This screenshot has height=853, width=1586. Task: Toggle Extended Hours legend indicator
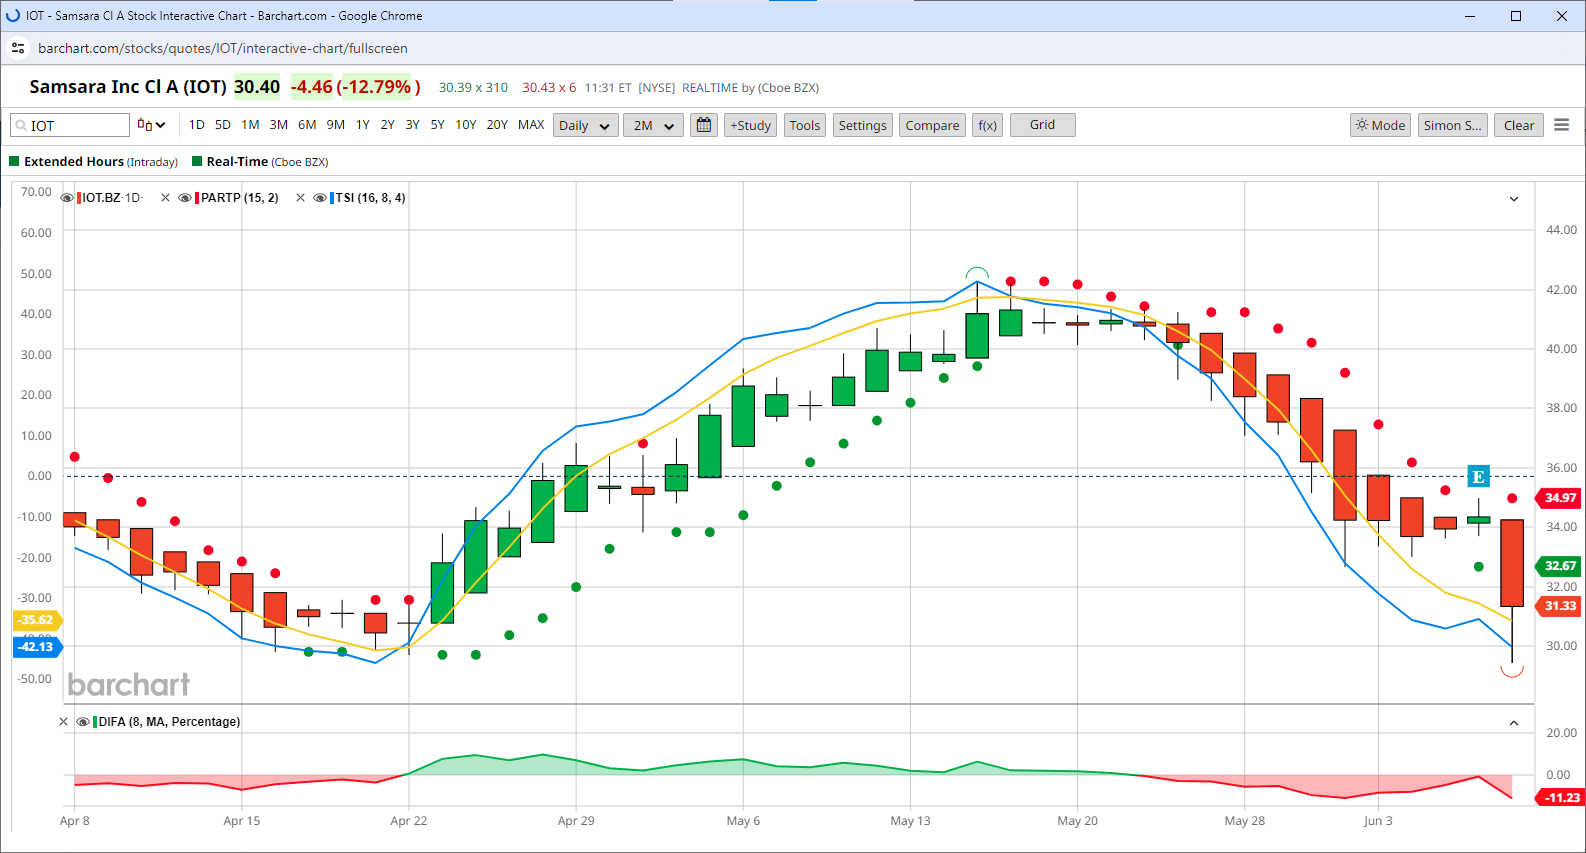point(14,161)
